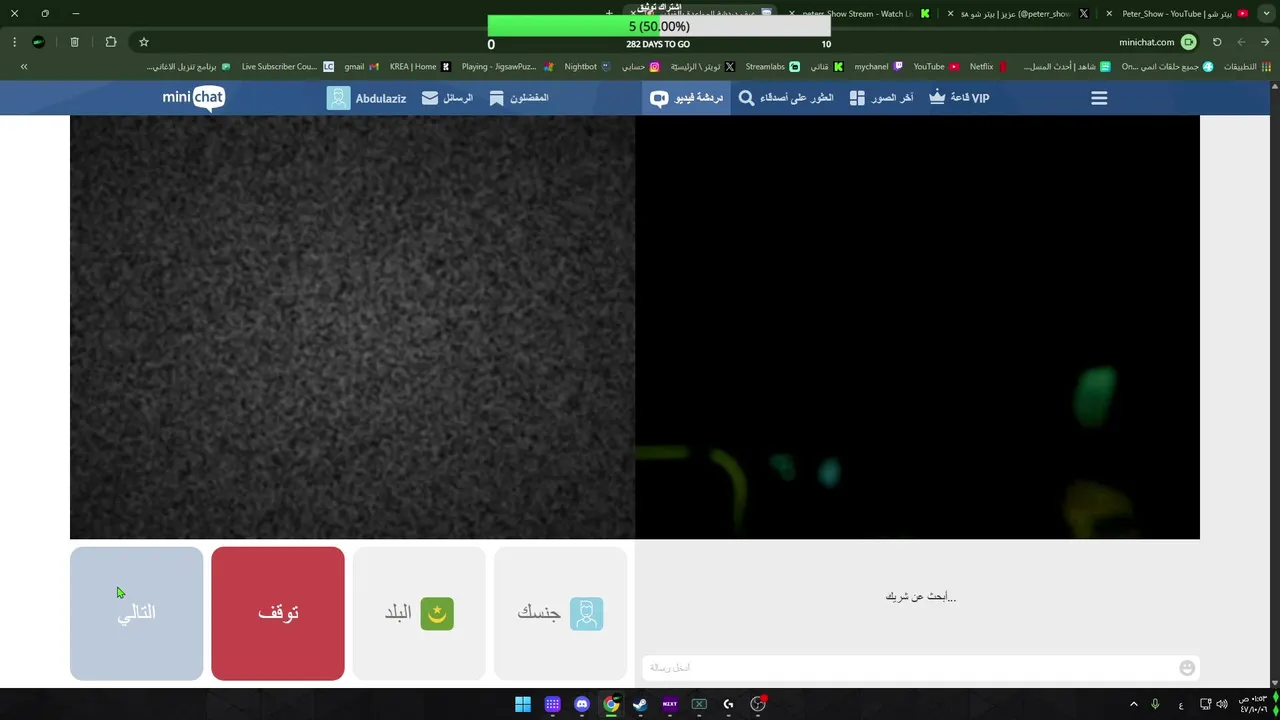Open the tab search dropdown arrow

click(x=1266, y=14)
